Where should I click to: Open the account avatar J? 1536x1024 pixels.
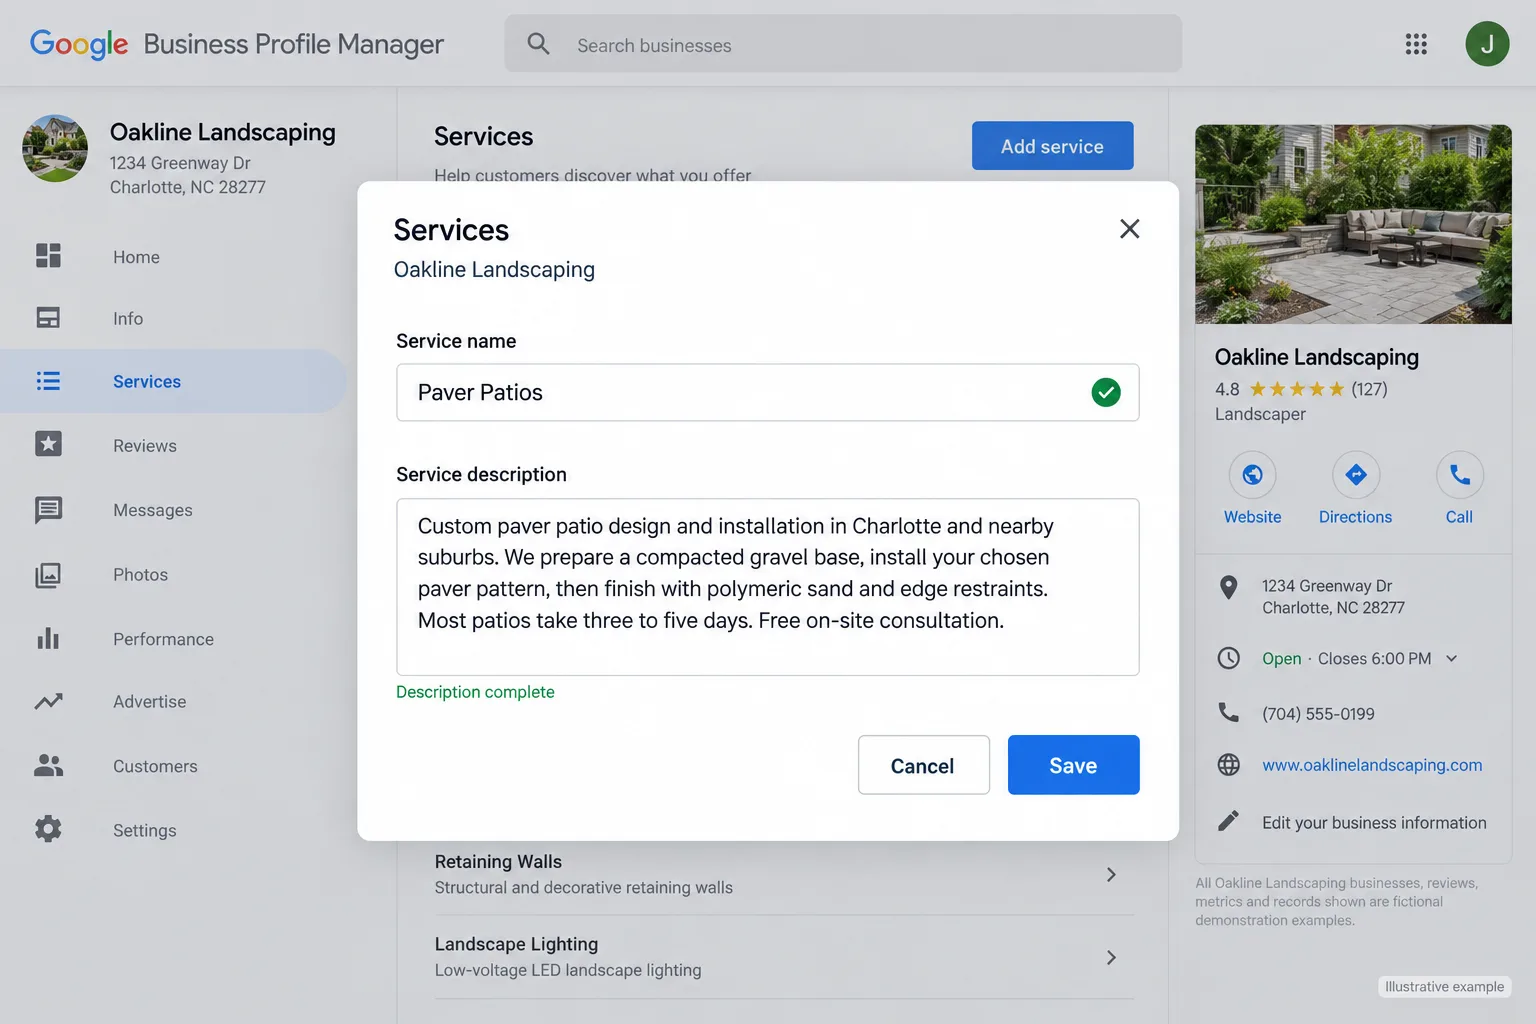pos(1487,44)
